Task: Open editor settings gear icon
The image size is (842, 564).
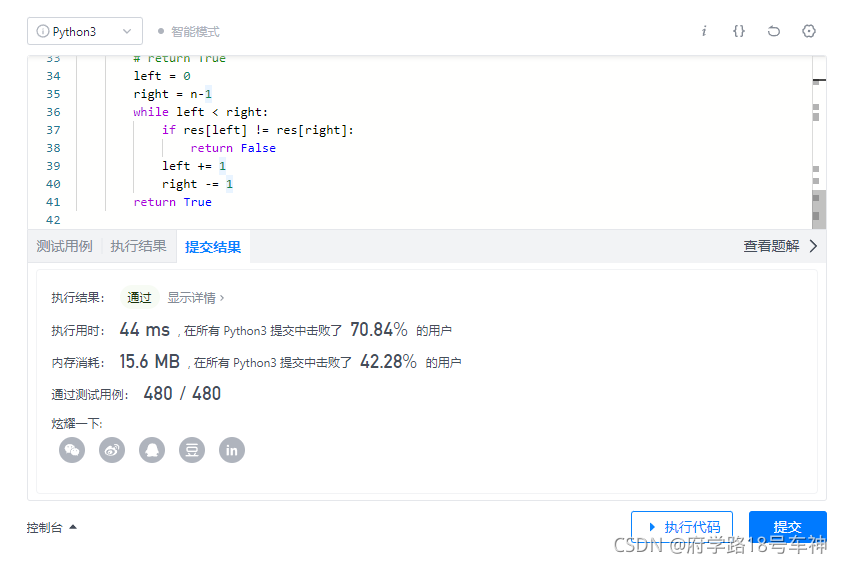Action: pos(809,31)
